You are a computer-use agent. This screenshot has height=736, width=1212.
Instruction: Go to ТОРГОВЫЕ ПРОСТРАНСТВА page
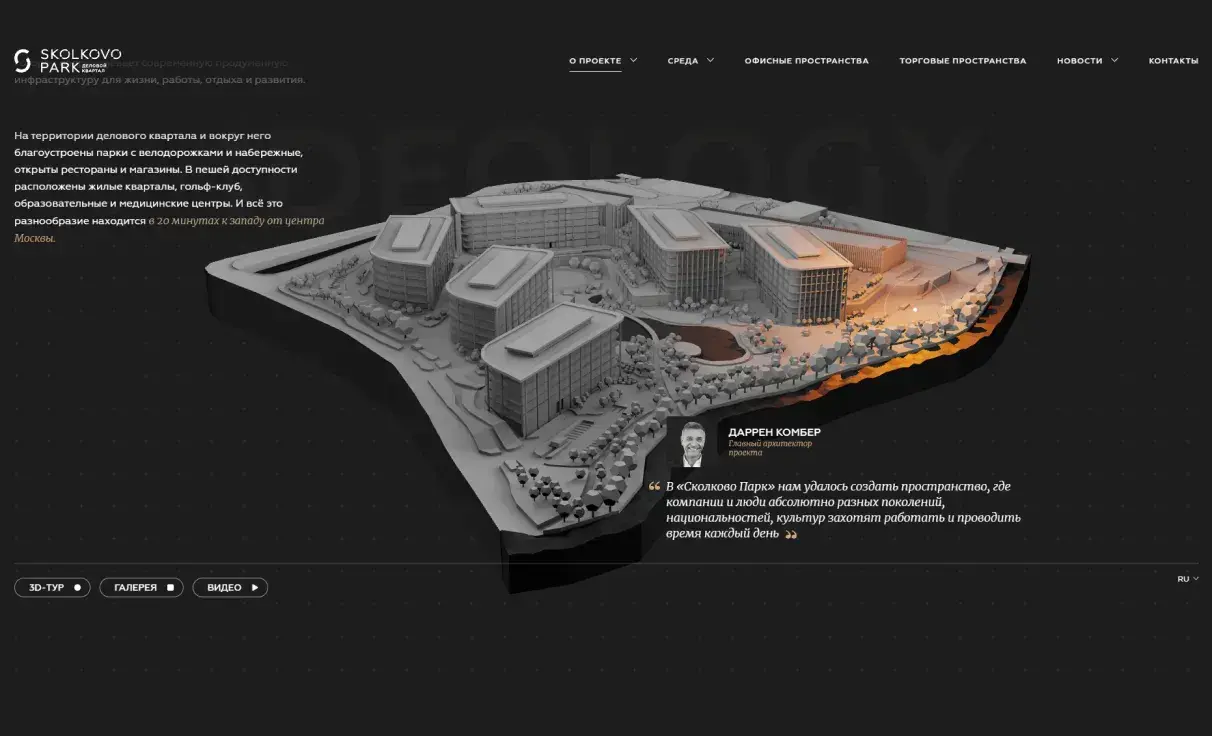[962, 61]
